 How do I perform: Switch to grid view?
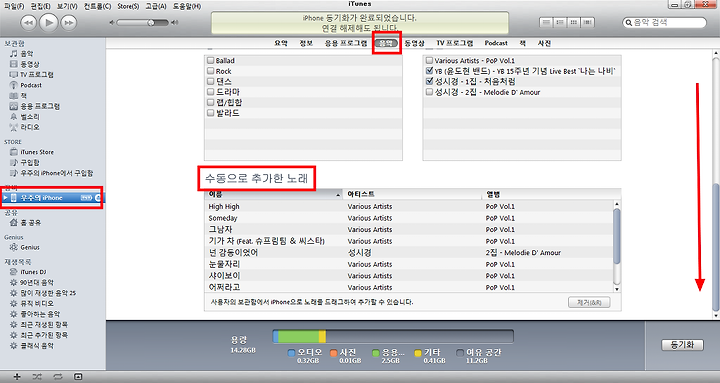click(x=574, y=22)
